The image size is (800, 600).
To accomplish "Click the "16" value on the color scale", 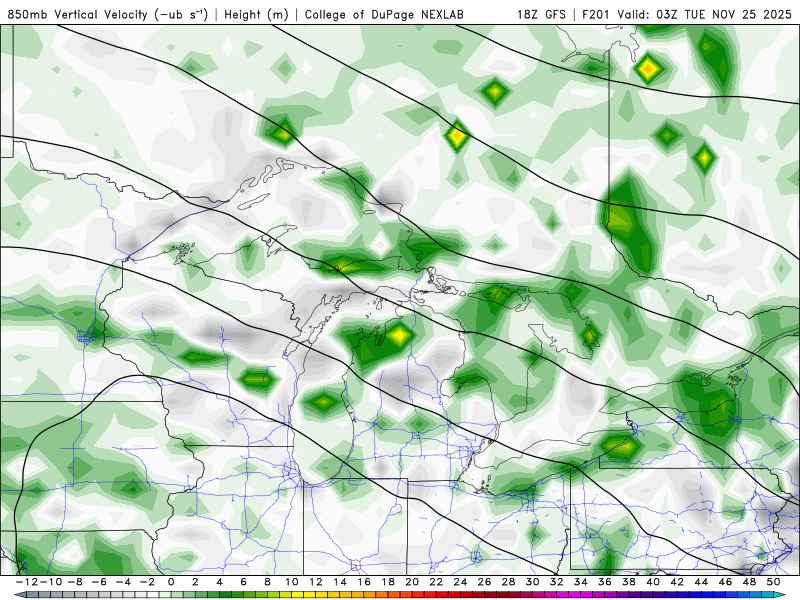I will click(364, 582).
